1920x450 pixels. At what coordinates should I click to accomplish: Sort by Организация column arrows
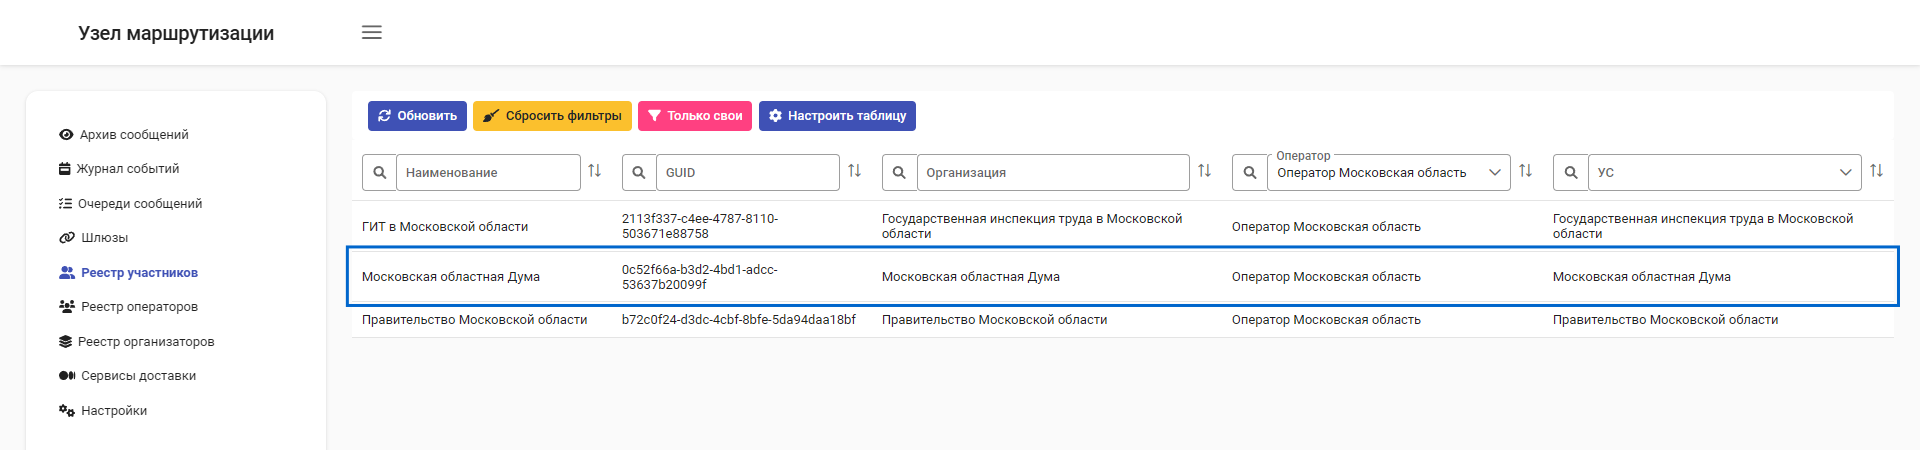(x=1205, y=171)
